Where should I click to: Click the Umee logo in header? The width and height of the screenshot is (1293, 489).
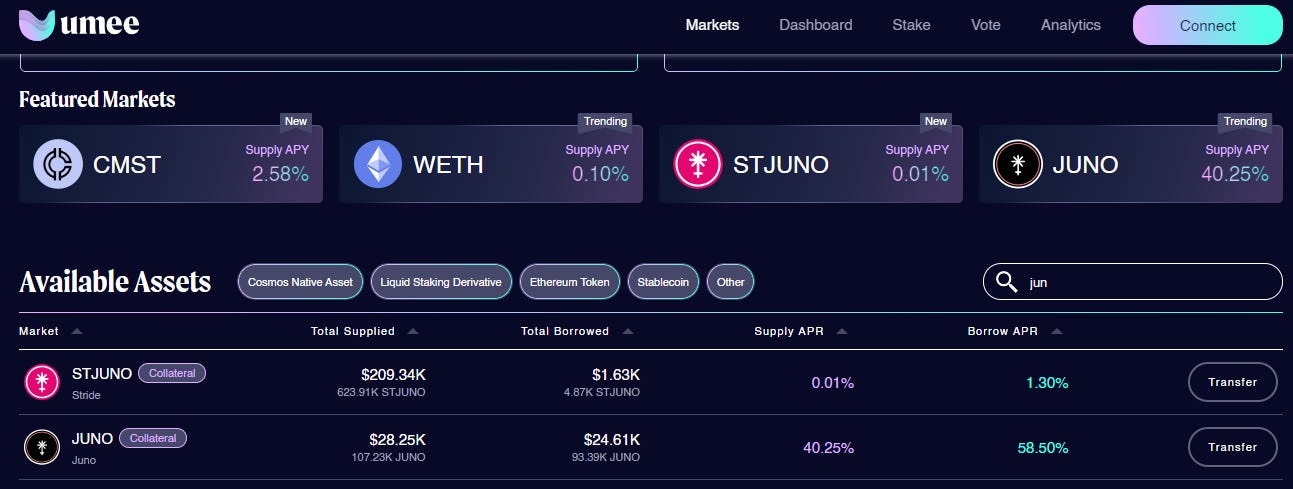click(x=79, y=25)
